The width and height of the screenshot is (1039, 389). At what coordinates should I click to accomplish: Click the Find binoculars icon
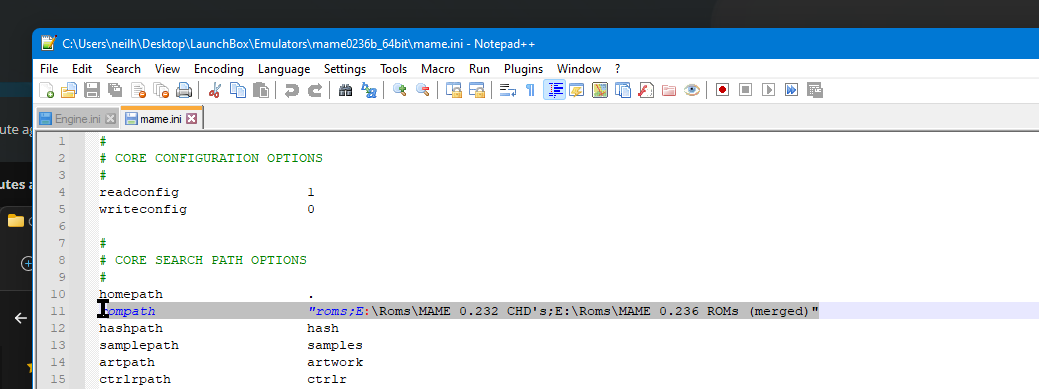click(345, 90)
